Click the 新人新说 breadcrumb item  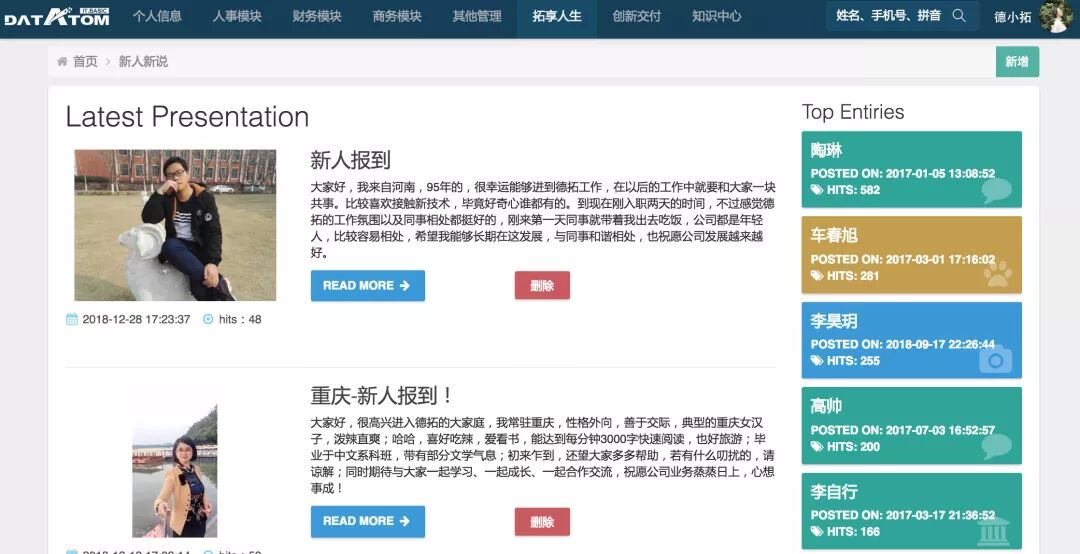(143, 61)
